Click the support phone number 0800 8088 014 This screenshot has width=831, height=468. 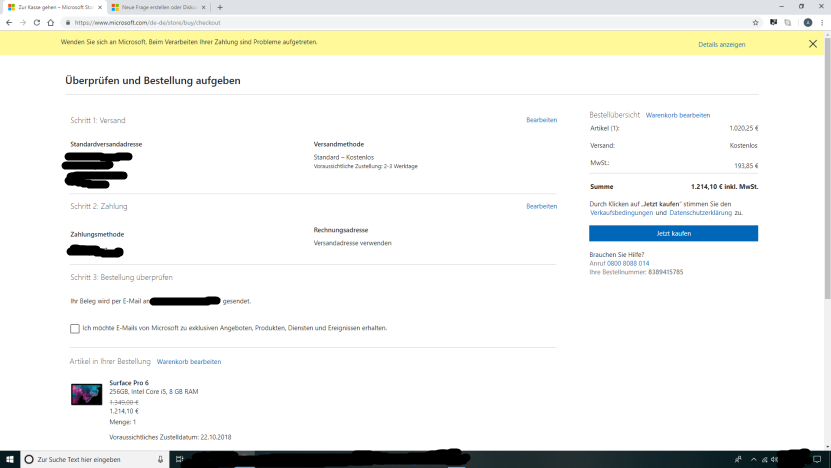point(627,263)
